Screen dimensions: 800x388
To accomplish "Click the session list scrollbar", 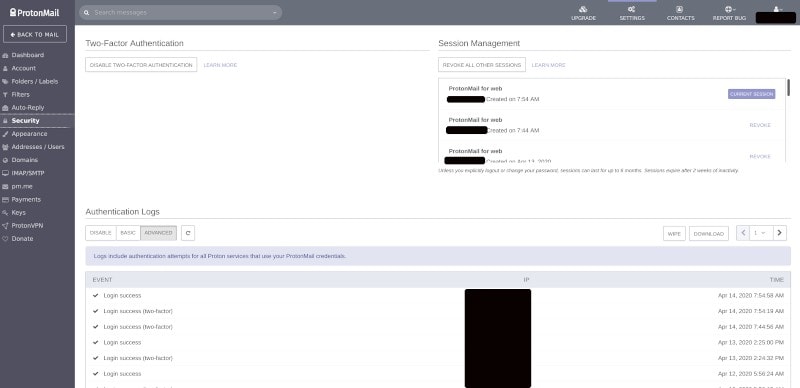I will coord(788,87).
